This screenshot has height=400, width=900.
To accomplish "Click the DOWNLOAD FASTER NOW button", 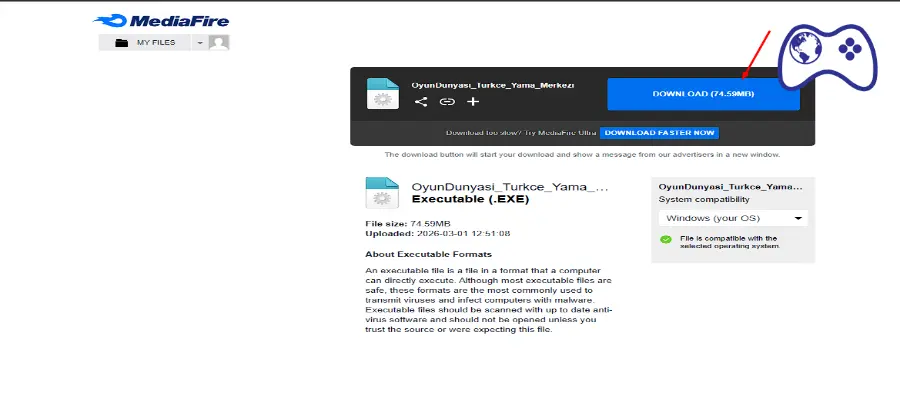I will point(661,132).
